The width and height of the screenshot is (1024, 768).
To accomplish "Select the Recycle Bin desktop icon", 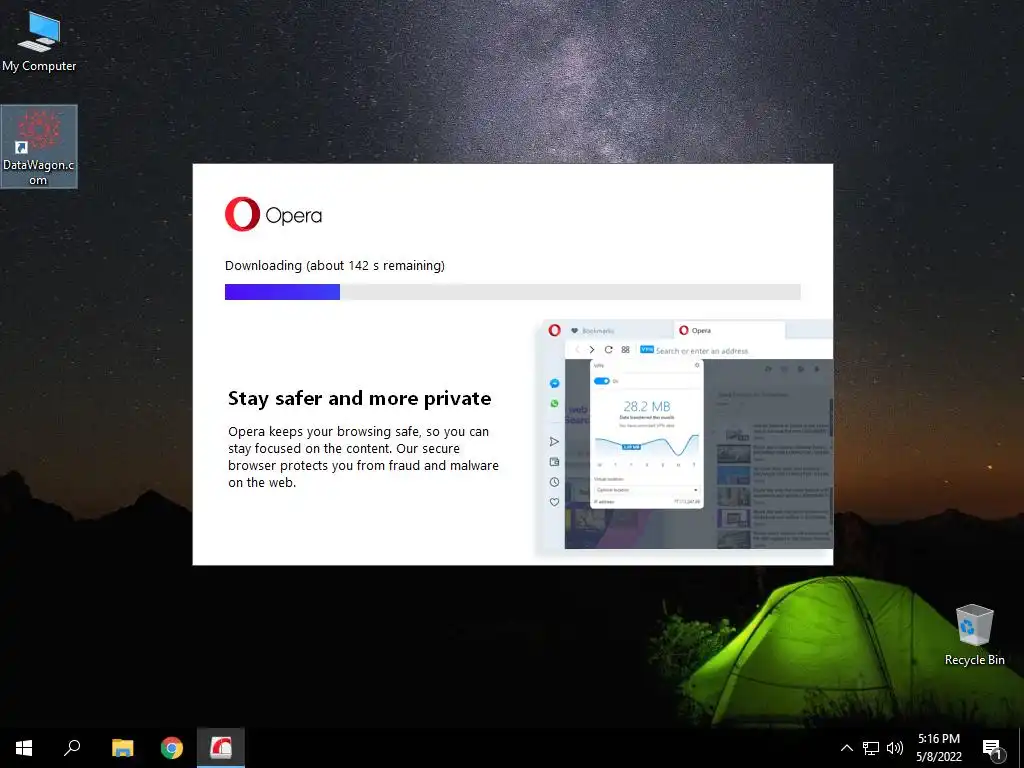I will pos(974,634).
